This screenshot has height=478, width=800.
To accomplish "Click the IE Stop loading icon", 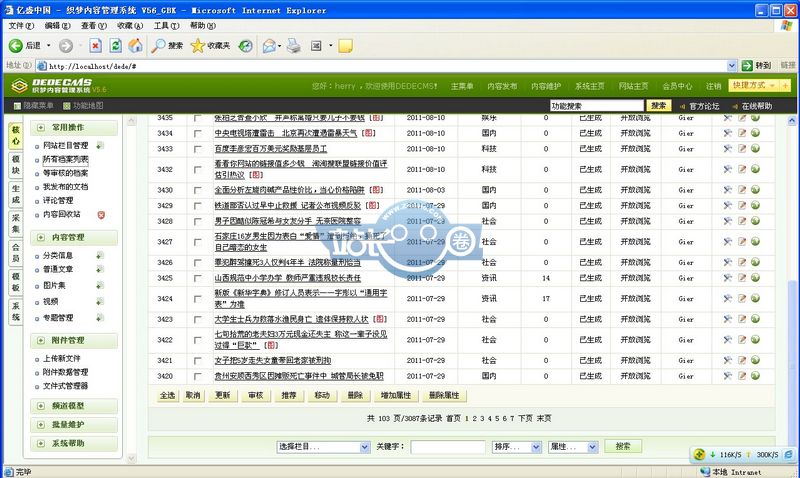I will 95,46.
